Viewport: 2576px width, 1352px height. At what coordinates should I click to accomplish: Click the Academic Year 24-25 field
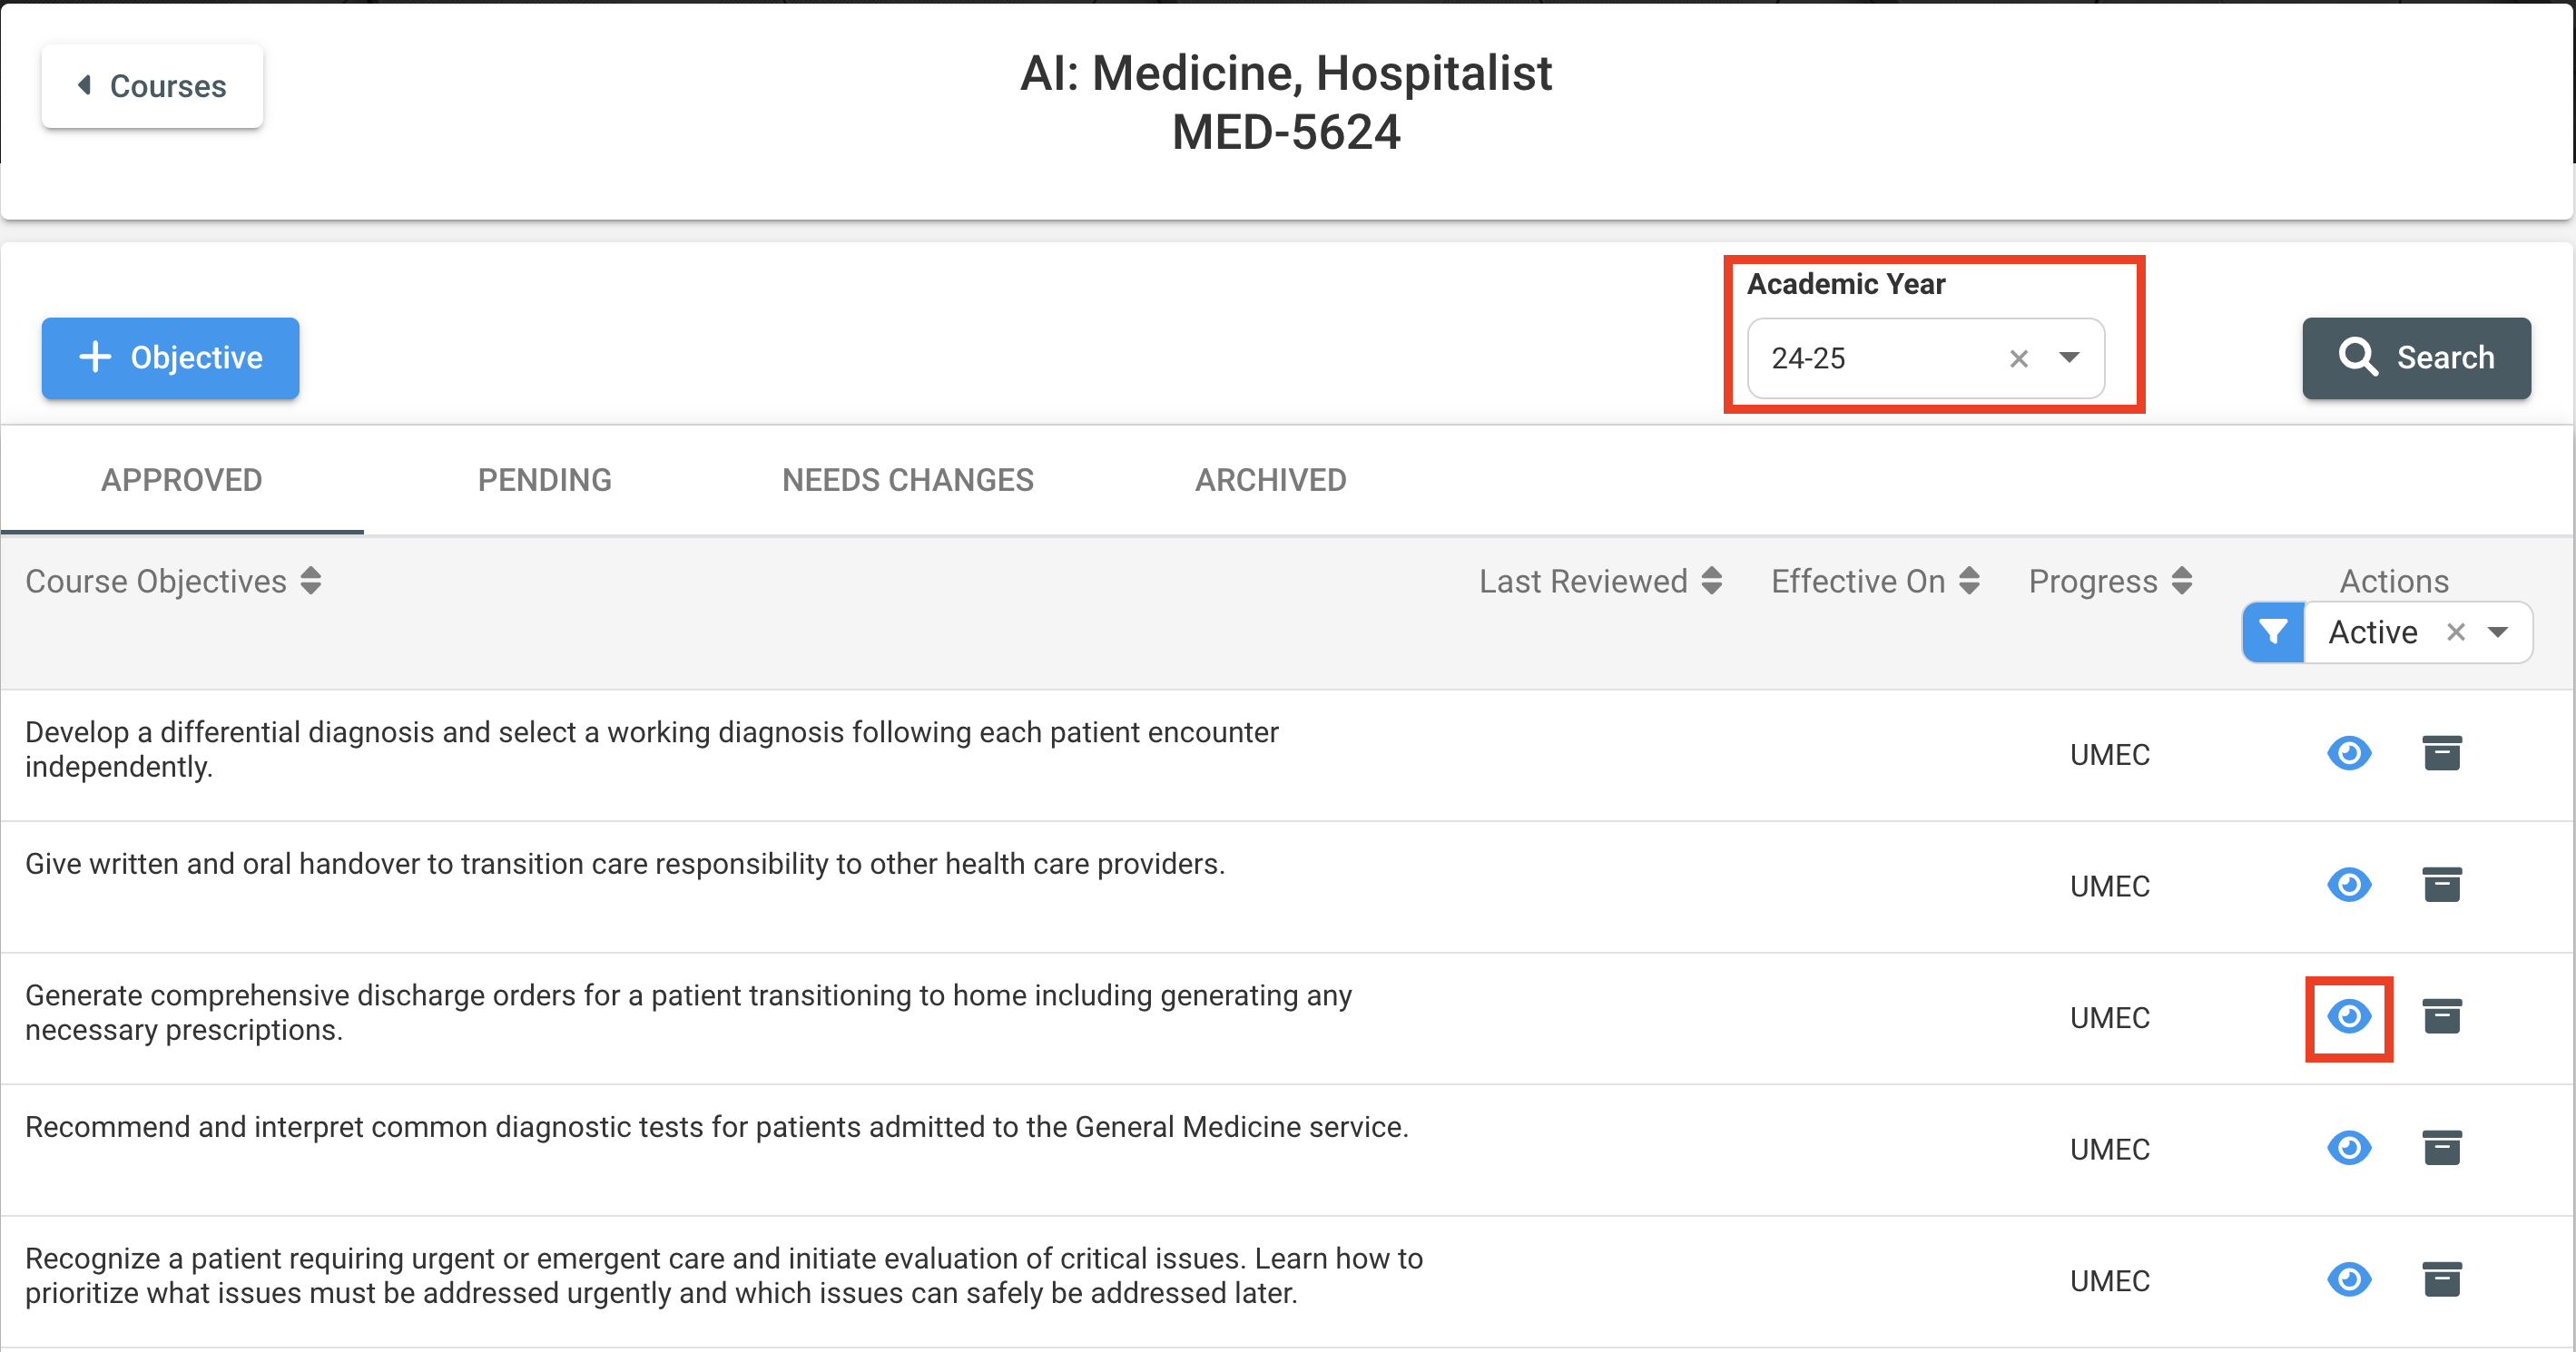click(1925, 358)
